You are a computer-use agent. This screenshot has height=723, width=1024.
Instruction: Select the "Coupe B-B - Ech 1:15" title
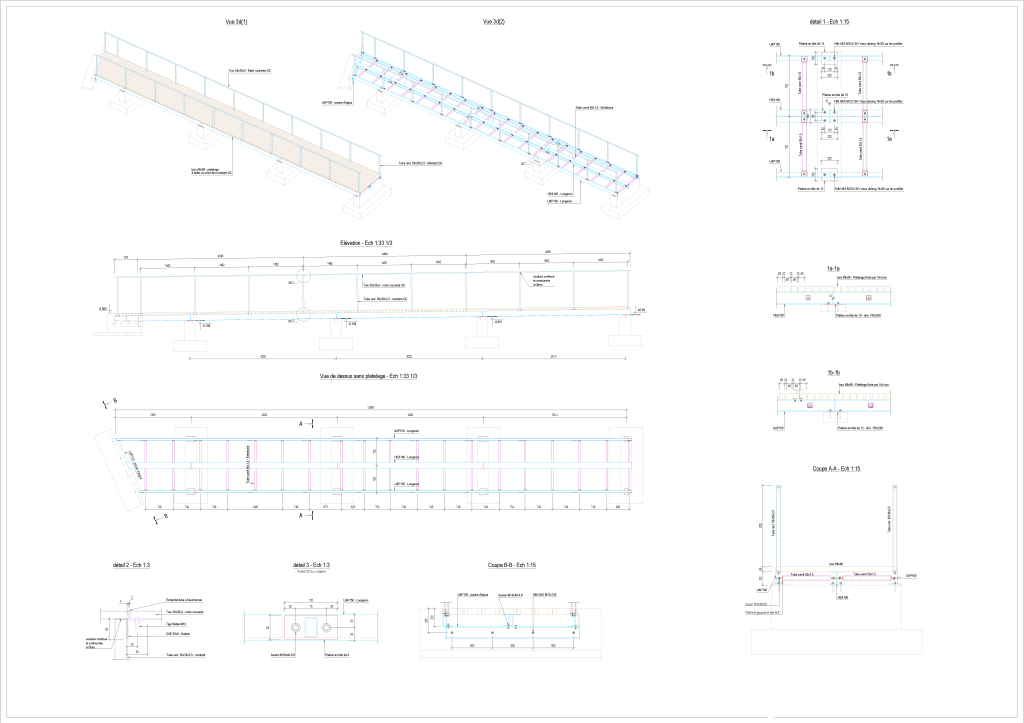[x=512, y=565]
